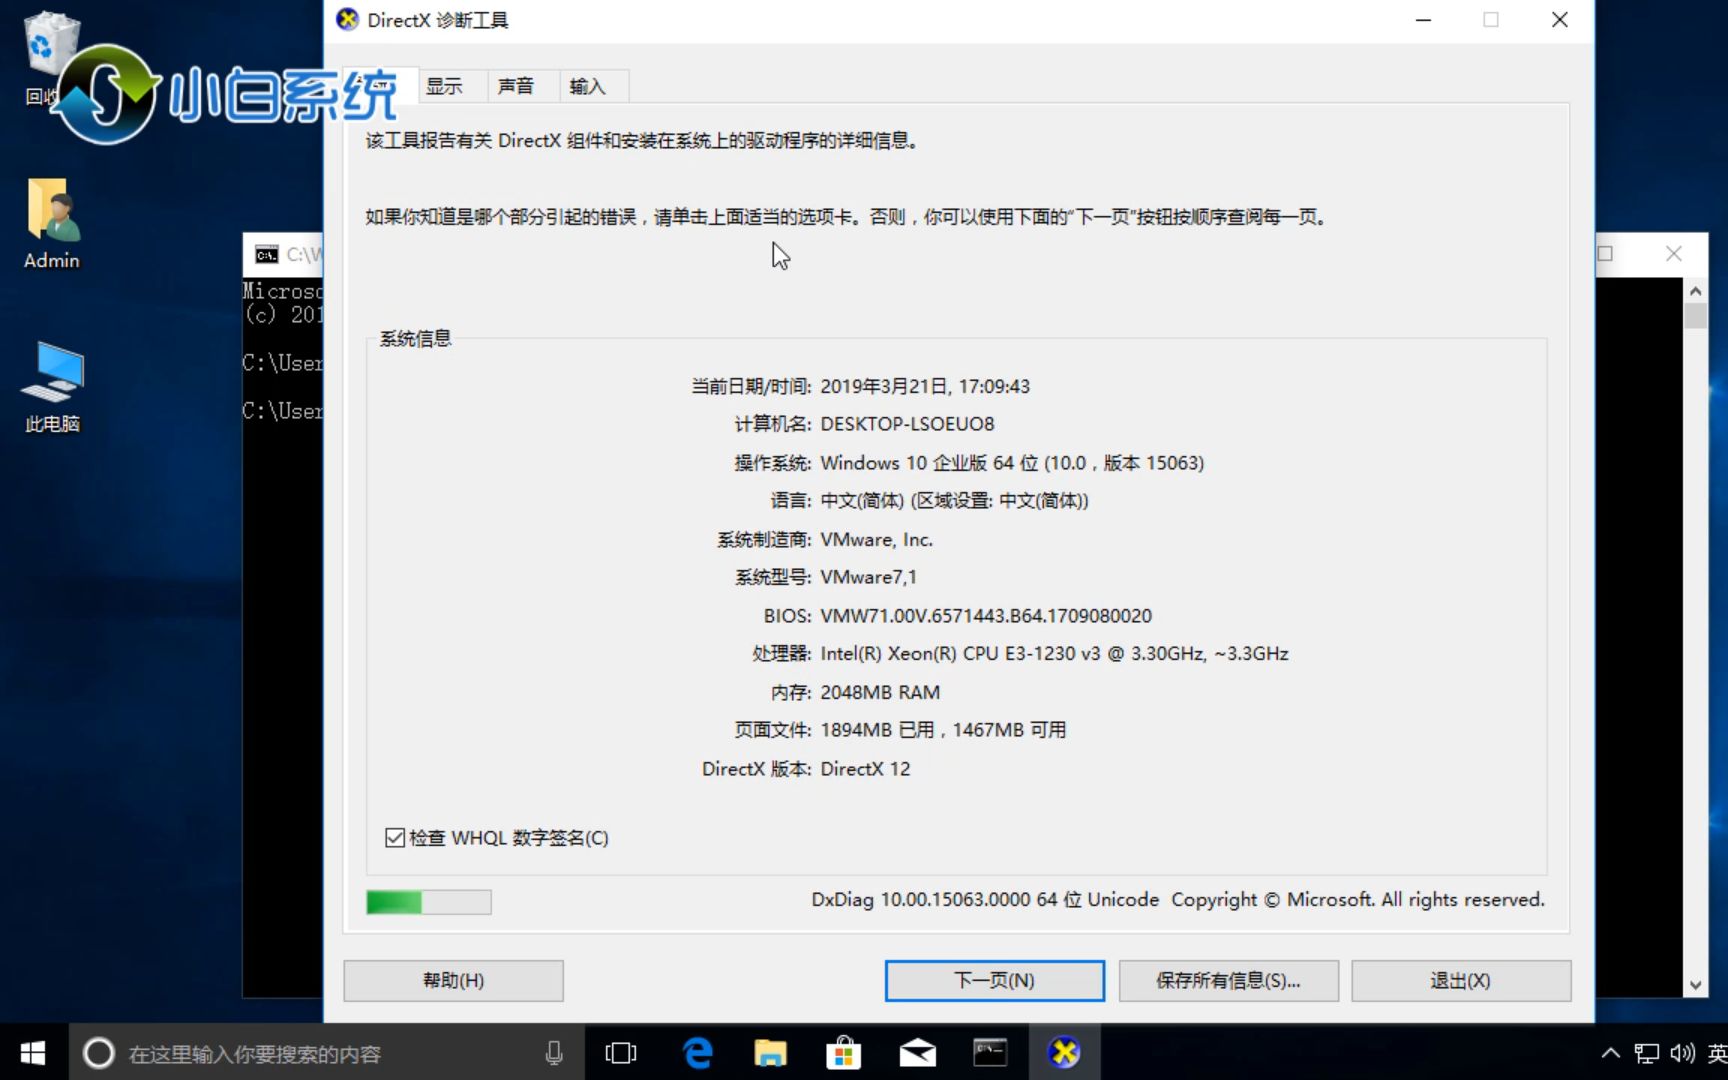The width and height of the screenshot is (1728, 1080).
Task: Click the command prompt window title icon
Action: pyautogui.click(x=266, y=255)
